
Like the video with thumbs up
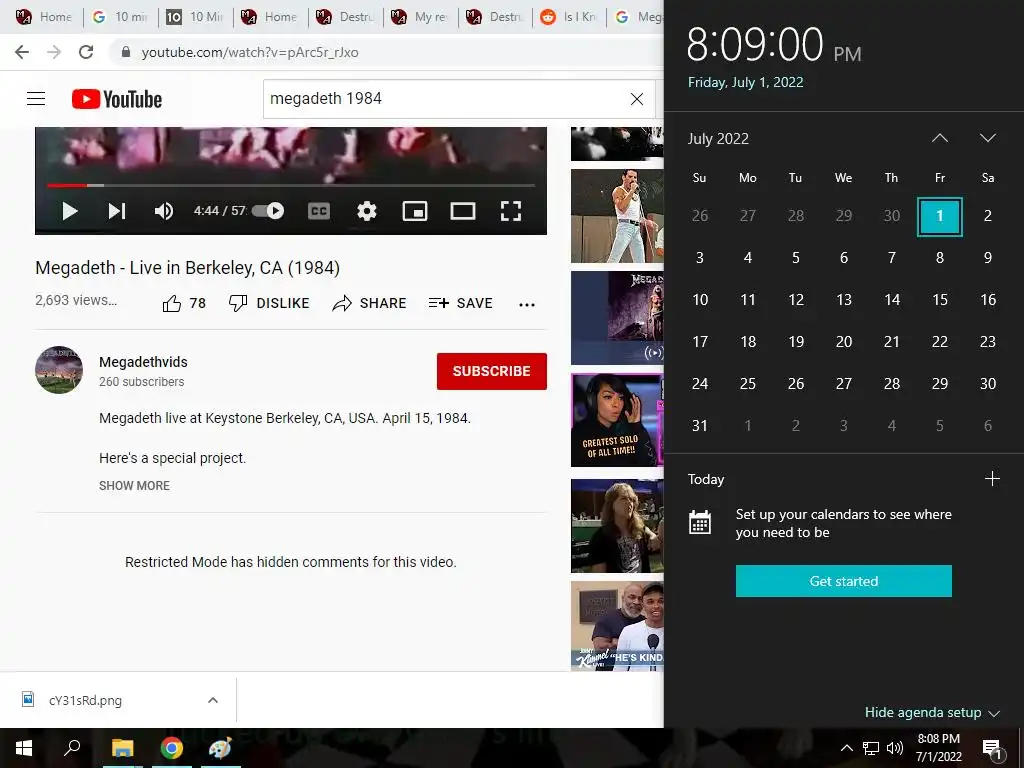pos(184,303)
